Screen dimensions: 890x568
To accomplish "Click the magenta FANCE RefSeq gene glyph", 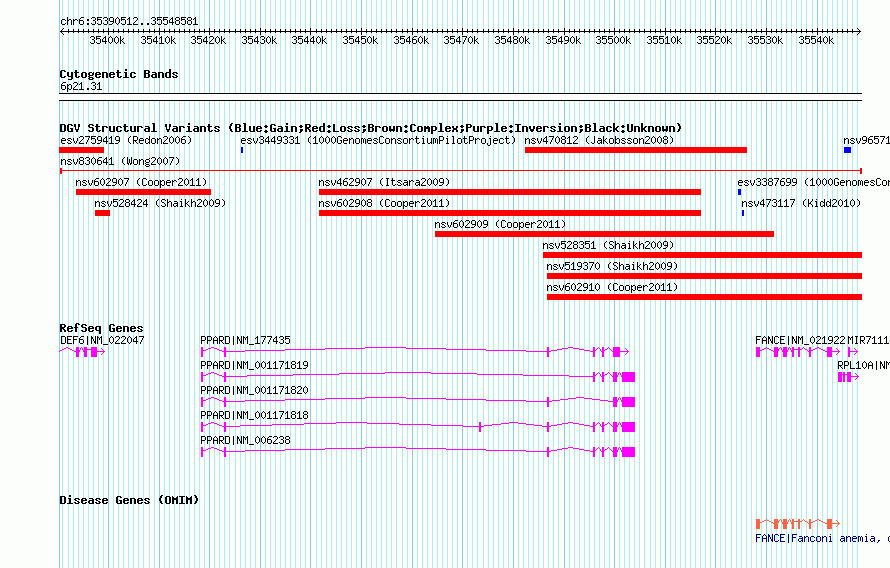I will coord(797,352).
